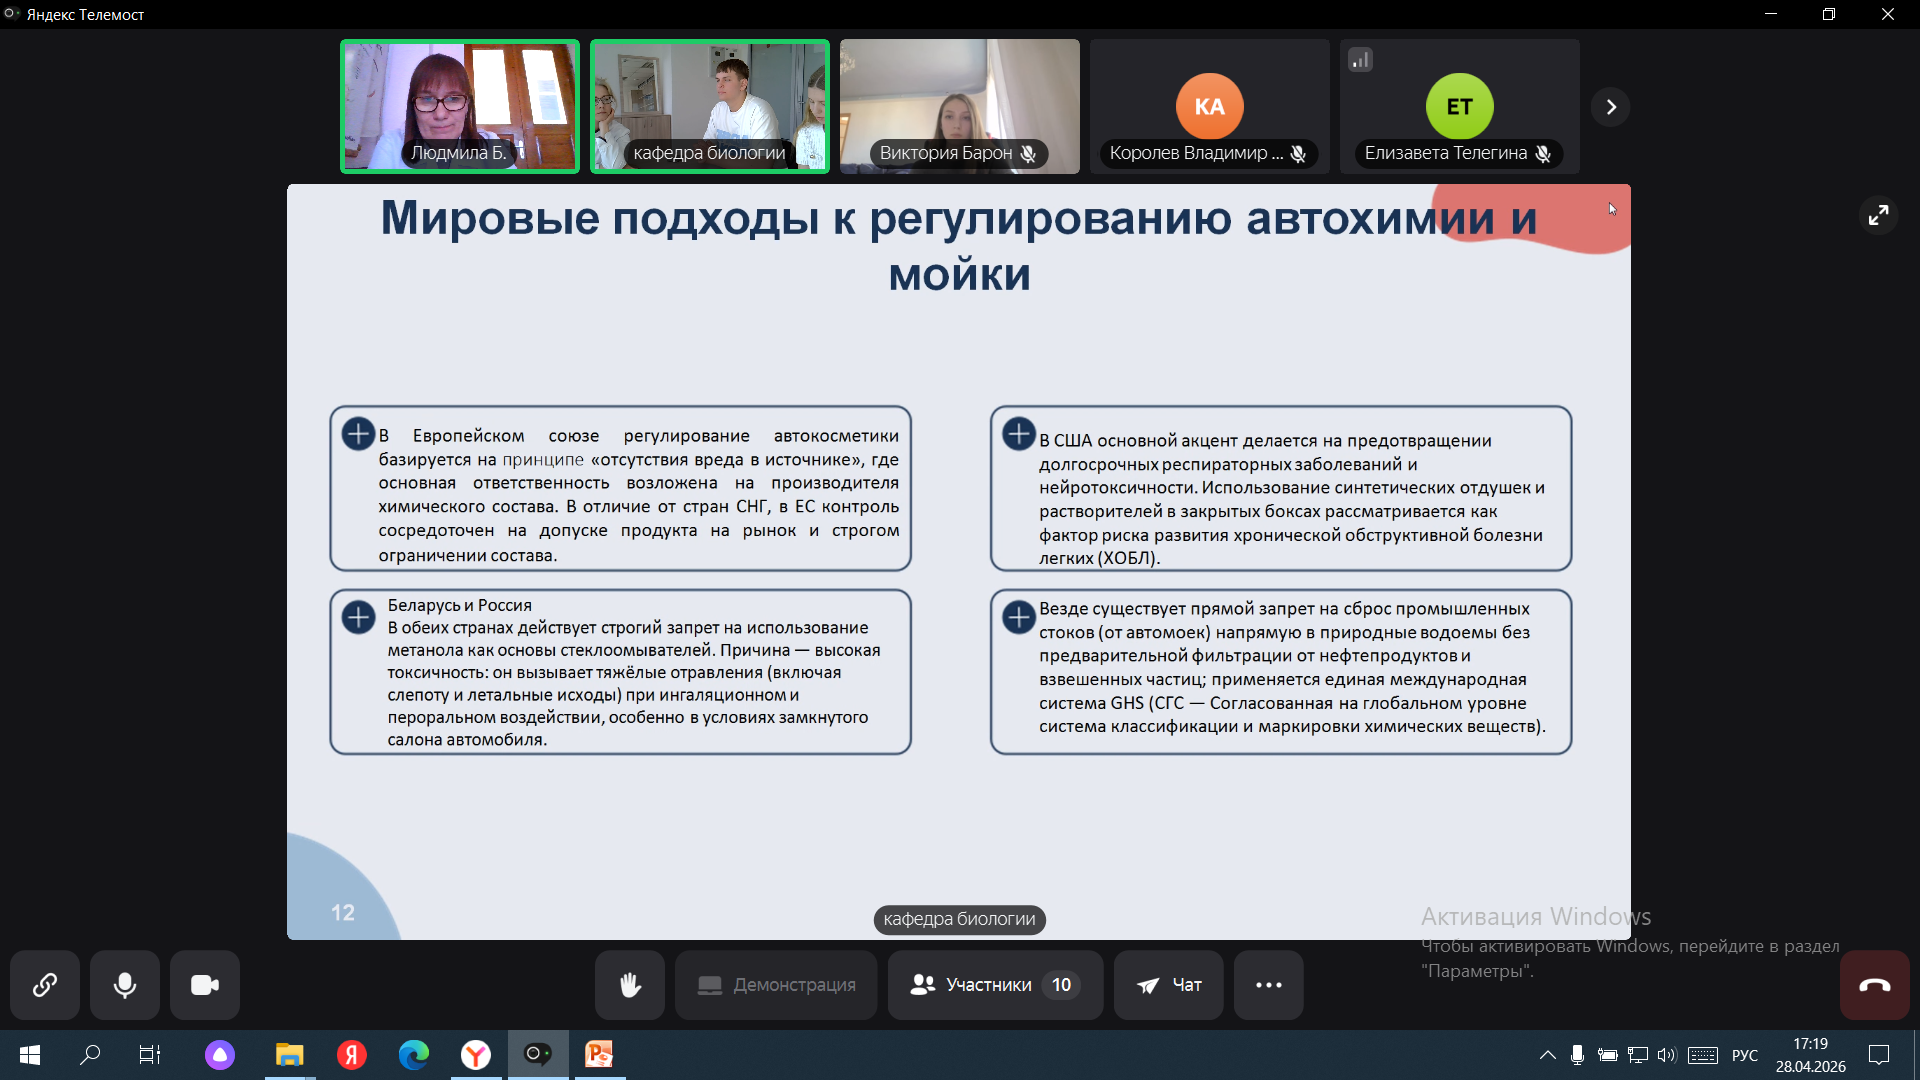Image resolution: width=1920 pixels, height=1080 pixels.
Task: Toggle the camera button
Action: [205, 985]
